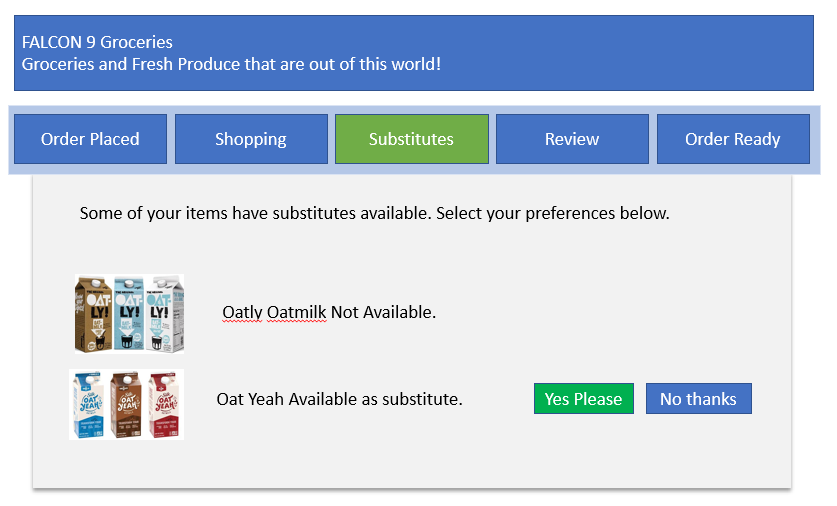Image resolution: width=837 pixels, height=506 pixels.
Task: Click the FALCON 9 Groceries title
Action: [x=97, y=42]
